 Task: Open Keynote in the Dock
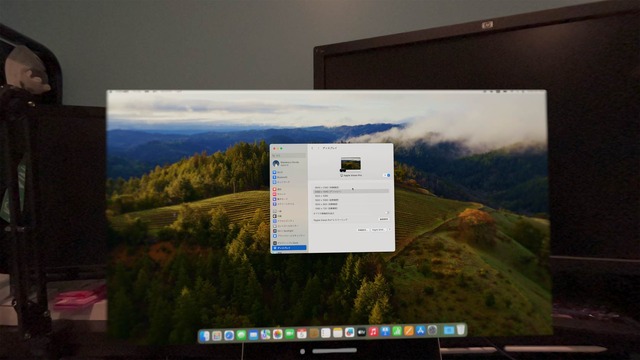385,331
